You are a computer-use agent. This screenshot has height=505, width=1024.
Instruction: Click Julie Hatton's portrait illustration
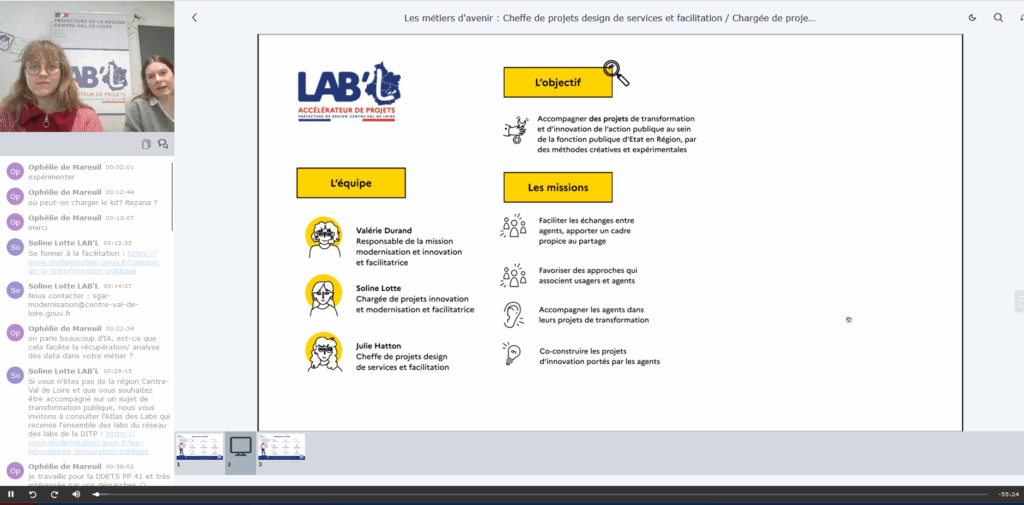325,353
